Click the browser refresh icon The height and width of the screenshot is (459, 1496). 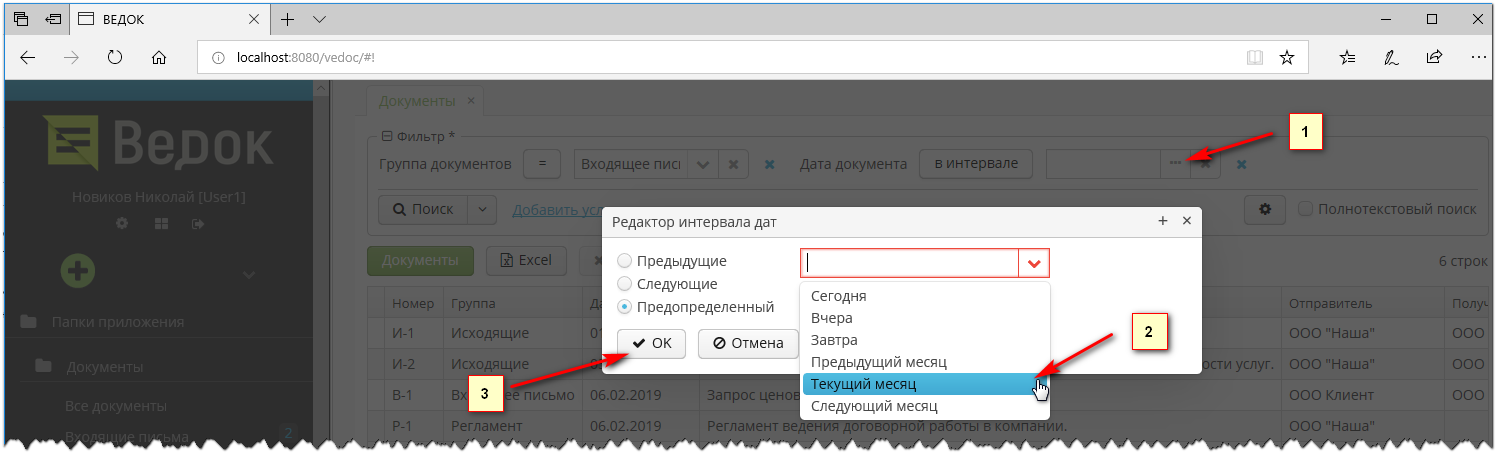[x=114, y=58]
